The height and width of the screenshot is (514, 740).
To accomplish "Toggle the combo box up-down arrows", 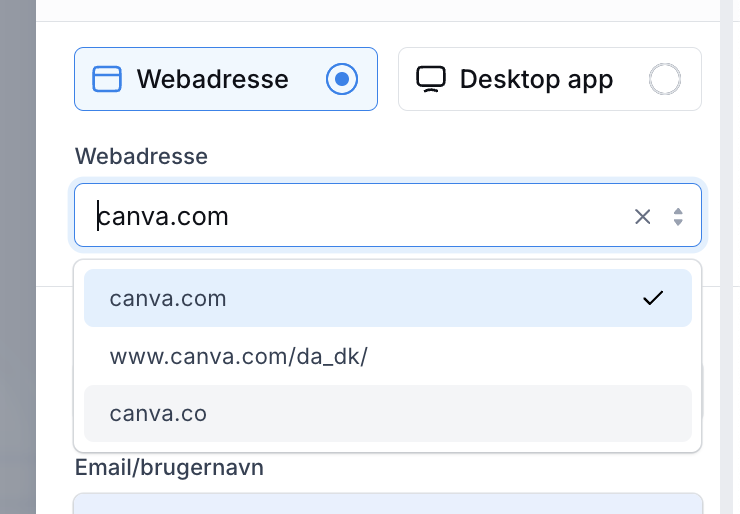I will coord(678,217).
